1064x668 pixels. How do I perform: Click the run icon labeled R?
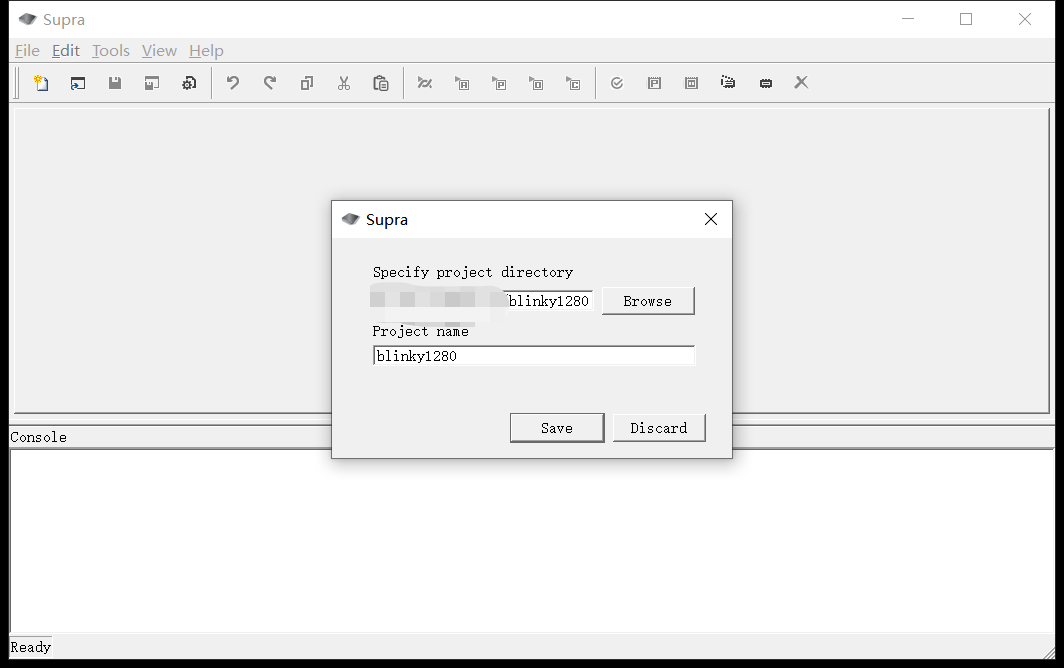(x=462, y=83)
